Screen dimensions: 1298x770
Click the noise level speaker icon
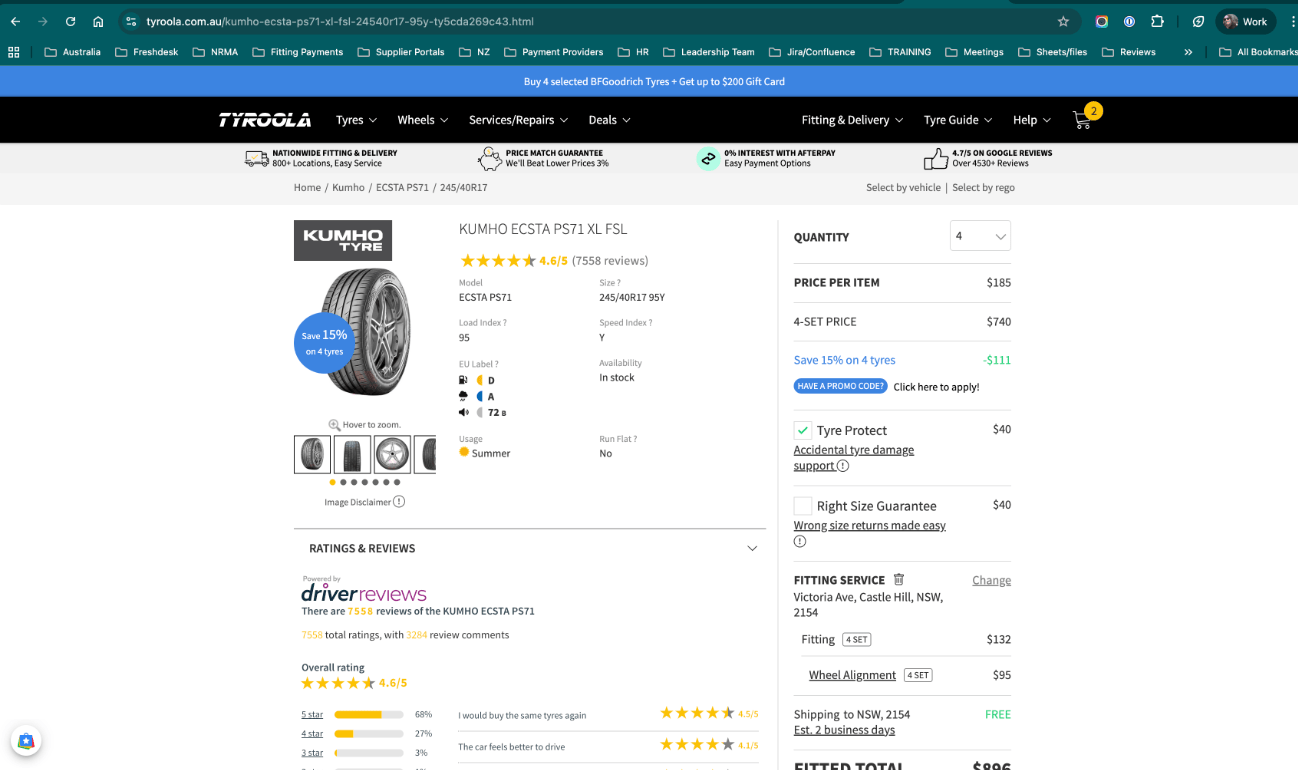point(463,412)
